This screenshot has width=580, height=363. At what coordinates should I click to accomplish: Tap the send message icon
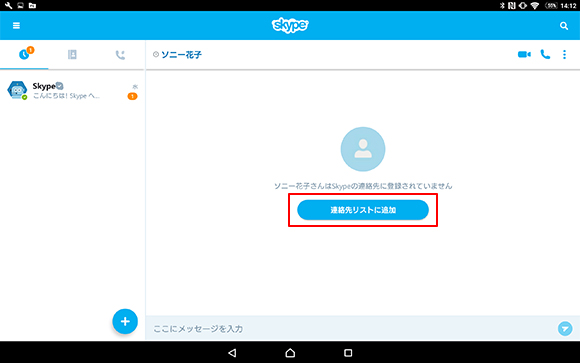[565, 329]
